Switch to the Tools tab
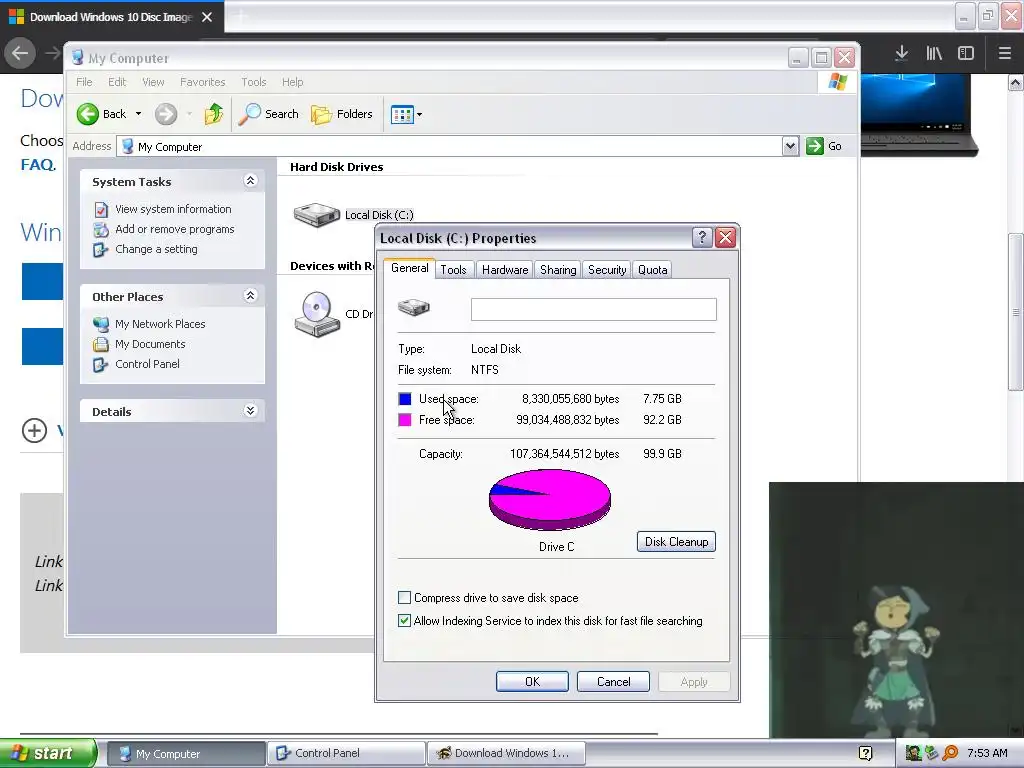Screen dimensions: 1024x768 453,270
